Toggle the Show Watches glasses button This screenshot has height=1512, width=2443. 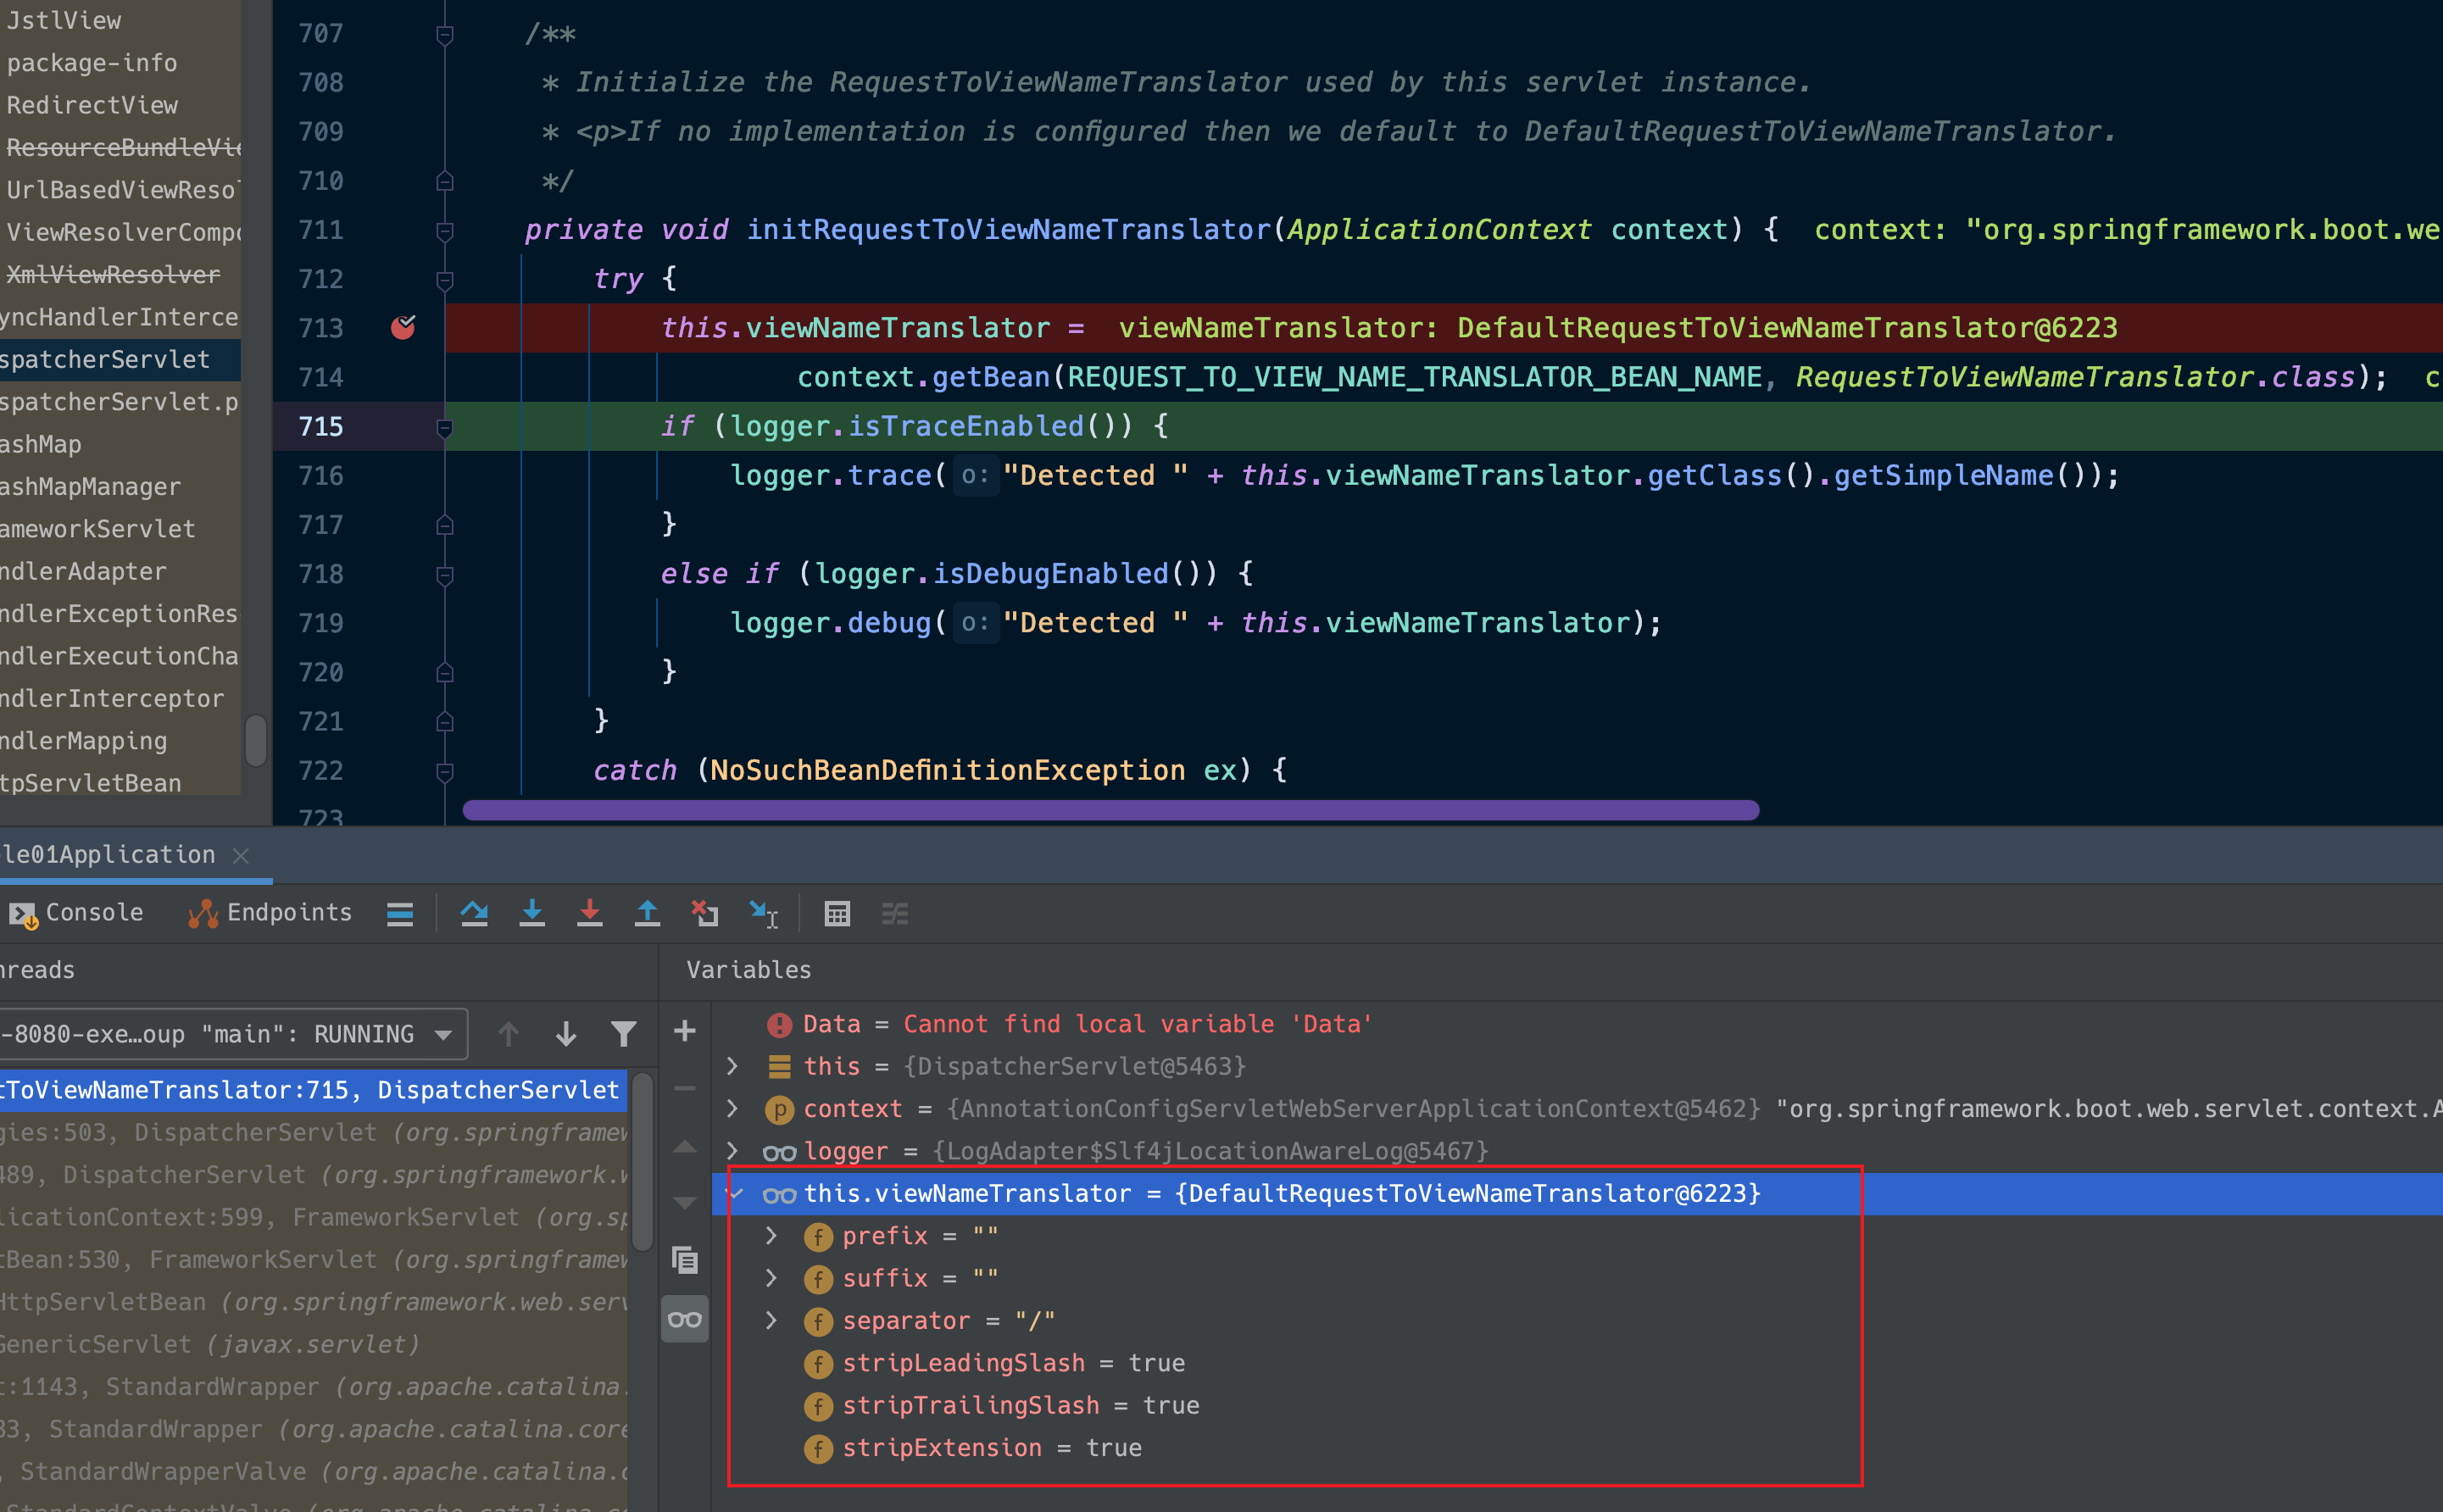coord(685,1319)
